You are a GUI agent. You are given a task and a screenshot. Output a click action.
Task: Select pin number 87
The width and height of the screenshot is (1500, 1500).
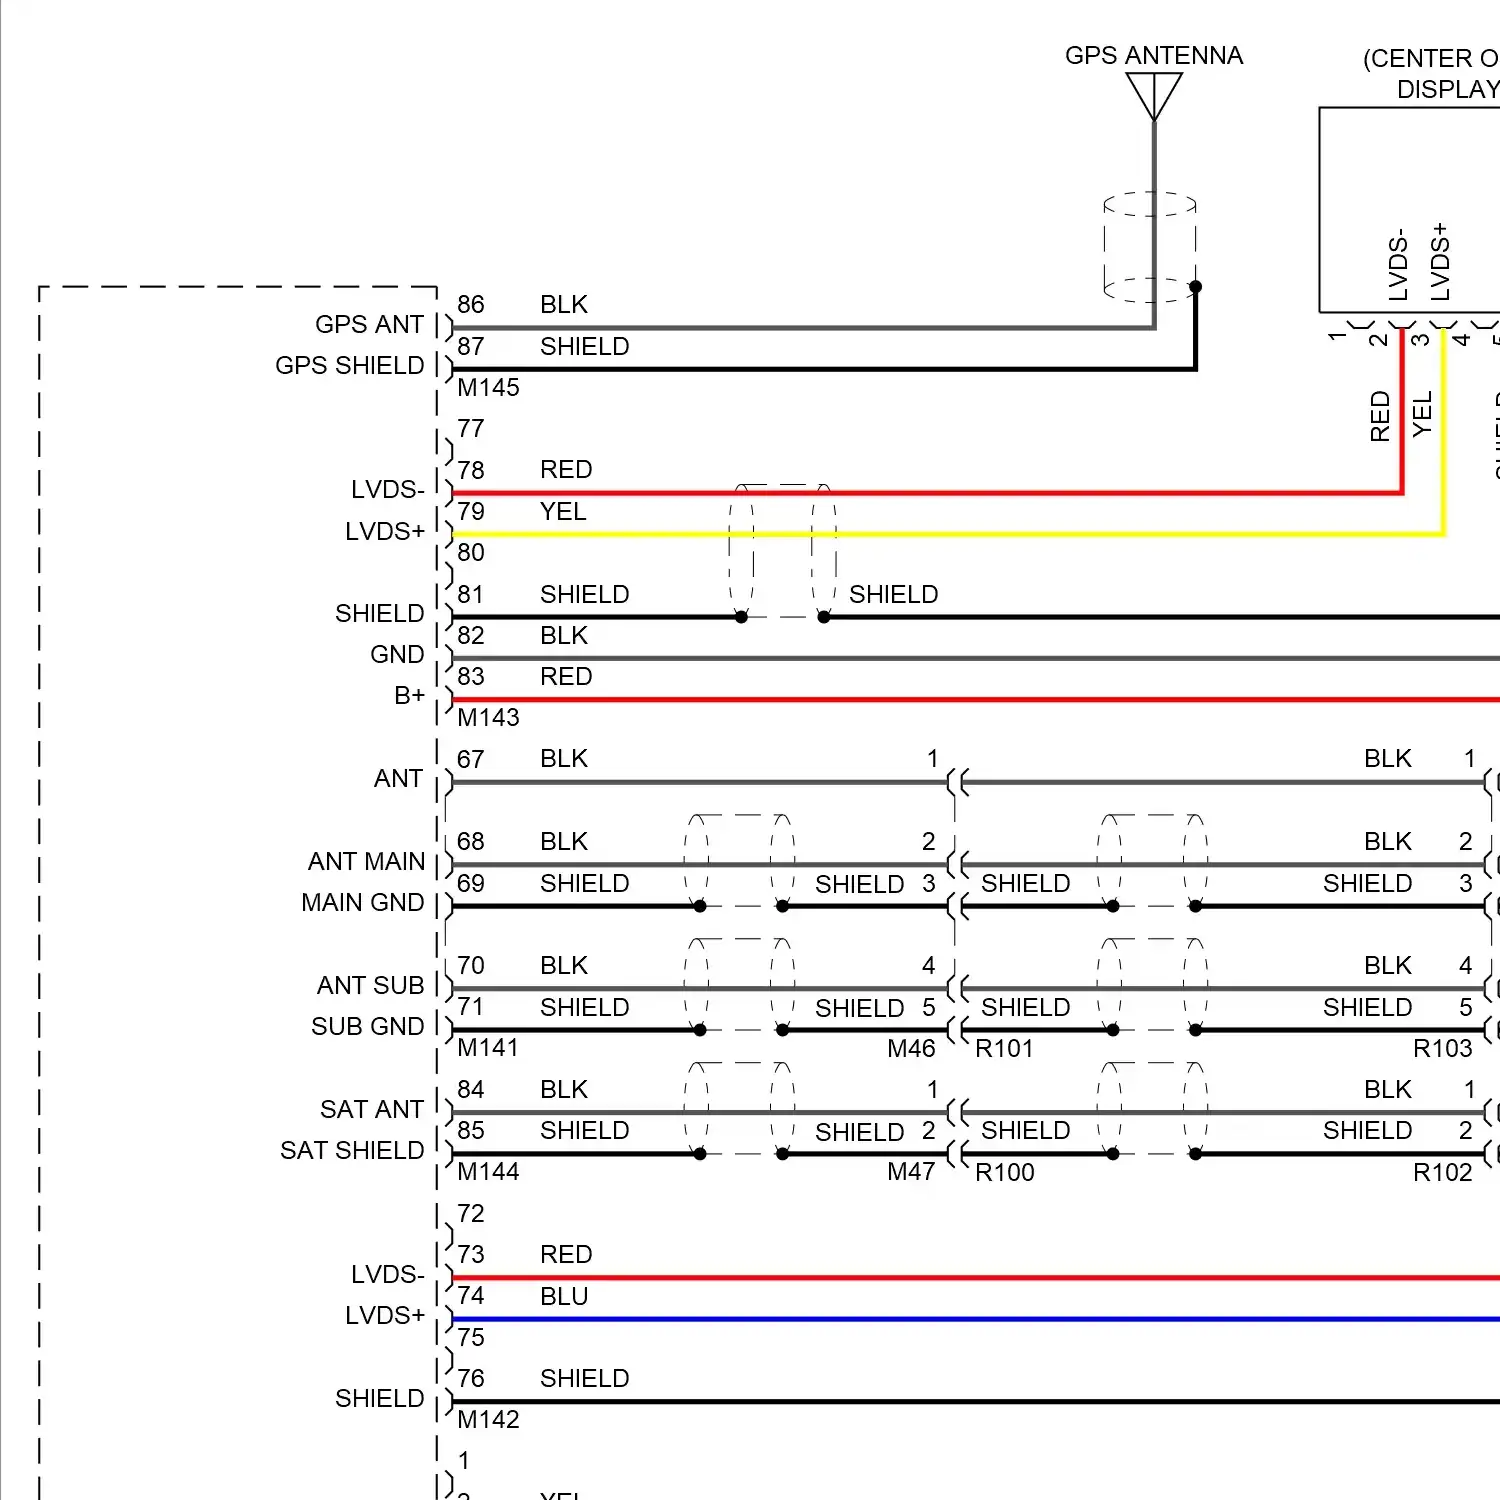point(470,346)
